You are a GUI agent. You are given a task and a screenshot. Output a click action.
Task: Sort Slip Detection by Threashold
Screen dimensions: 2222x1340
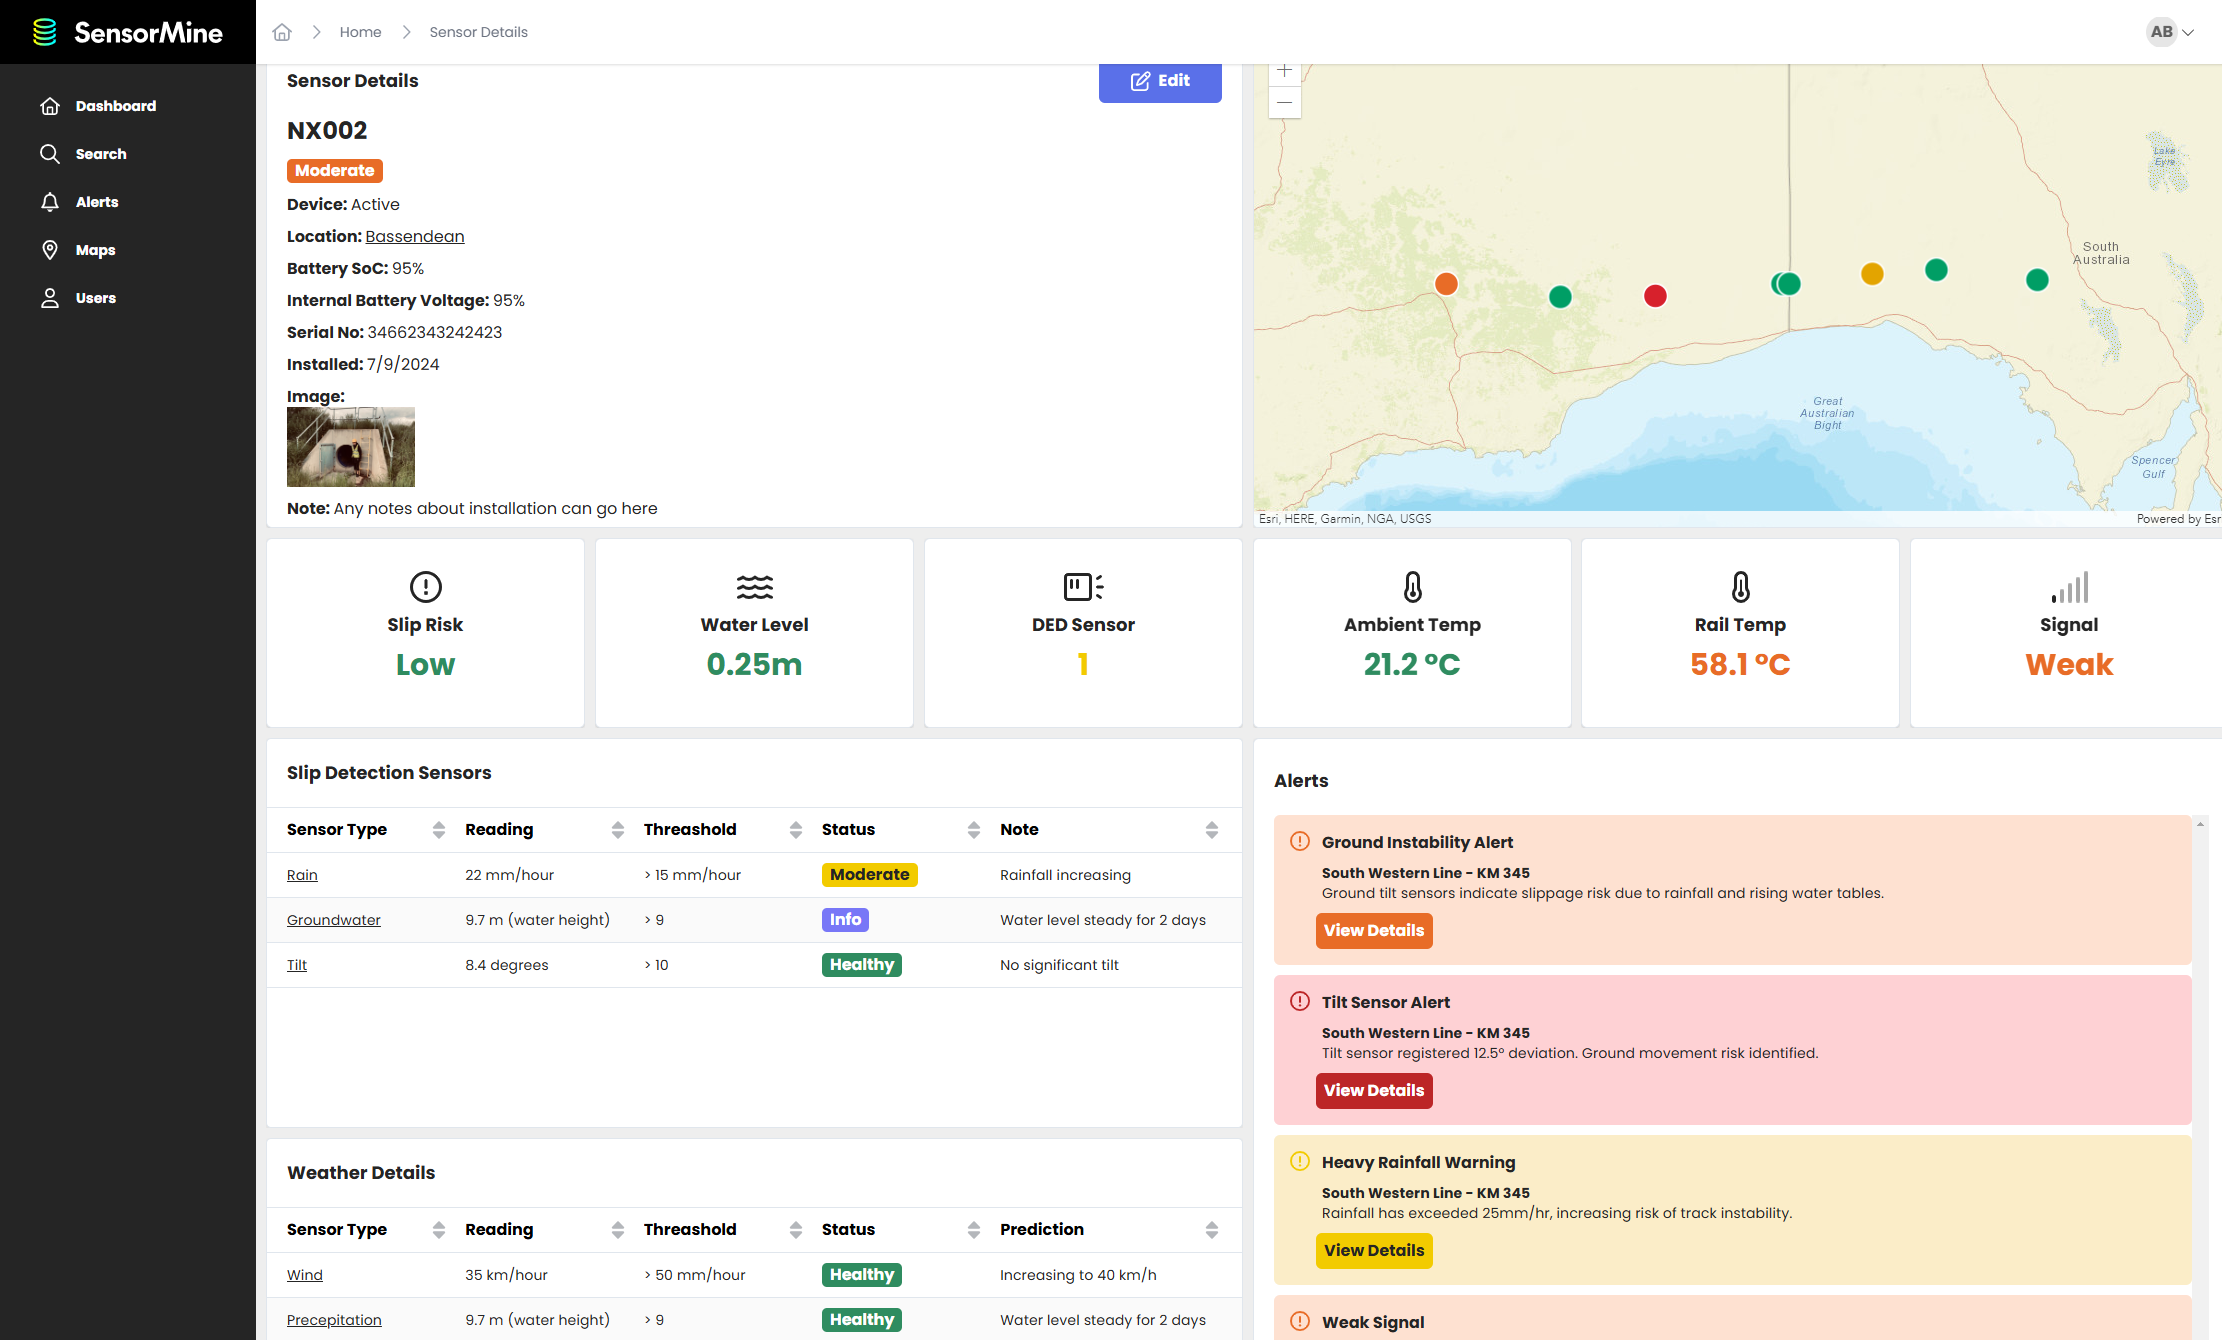tap(796, 830)
